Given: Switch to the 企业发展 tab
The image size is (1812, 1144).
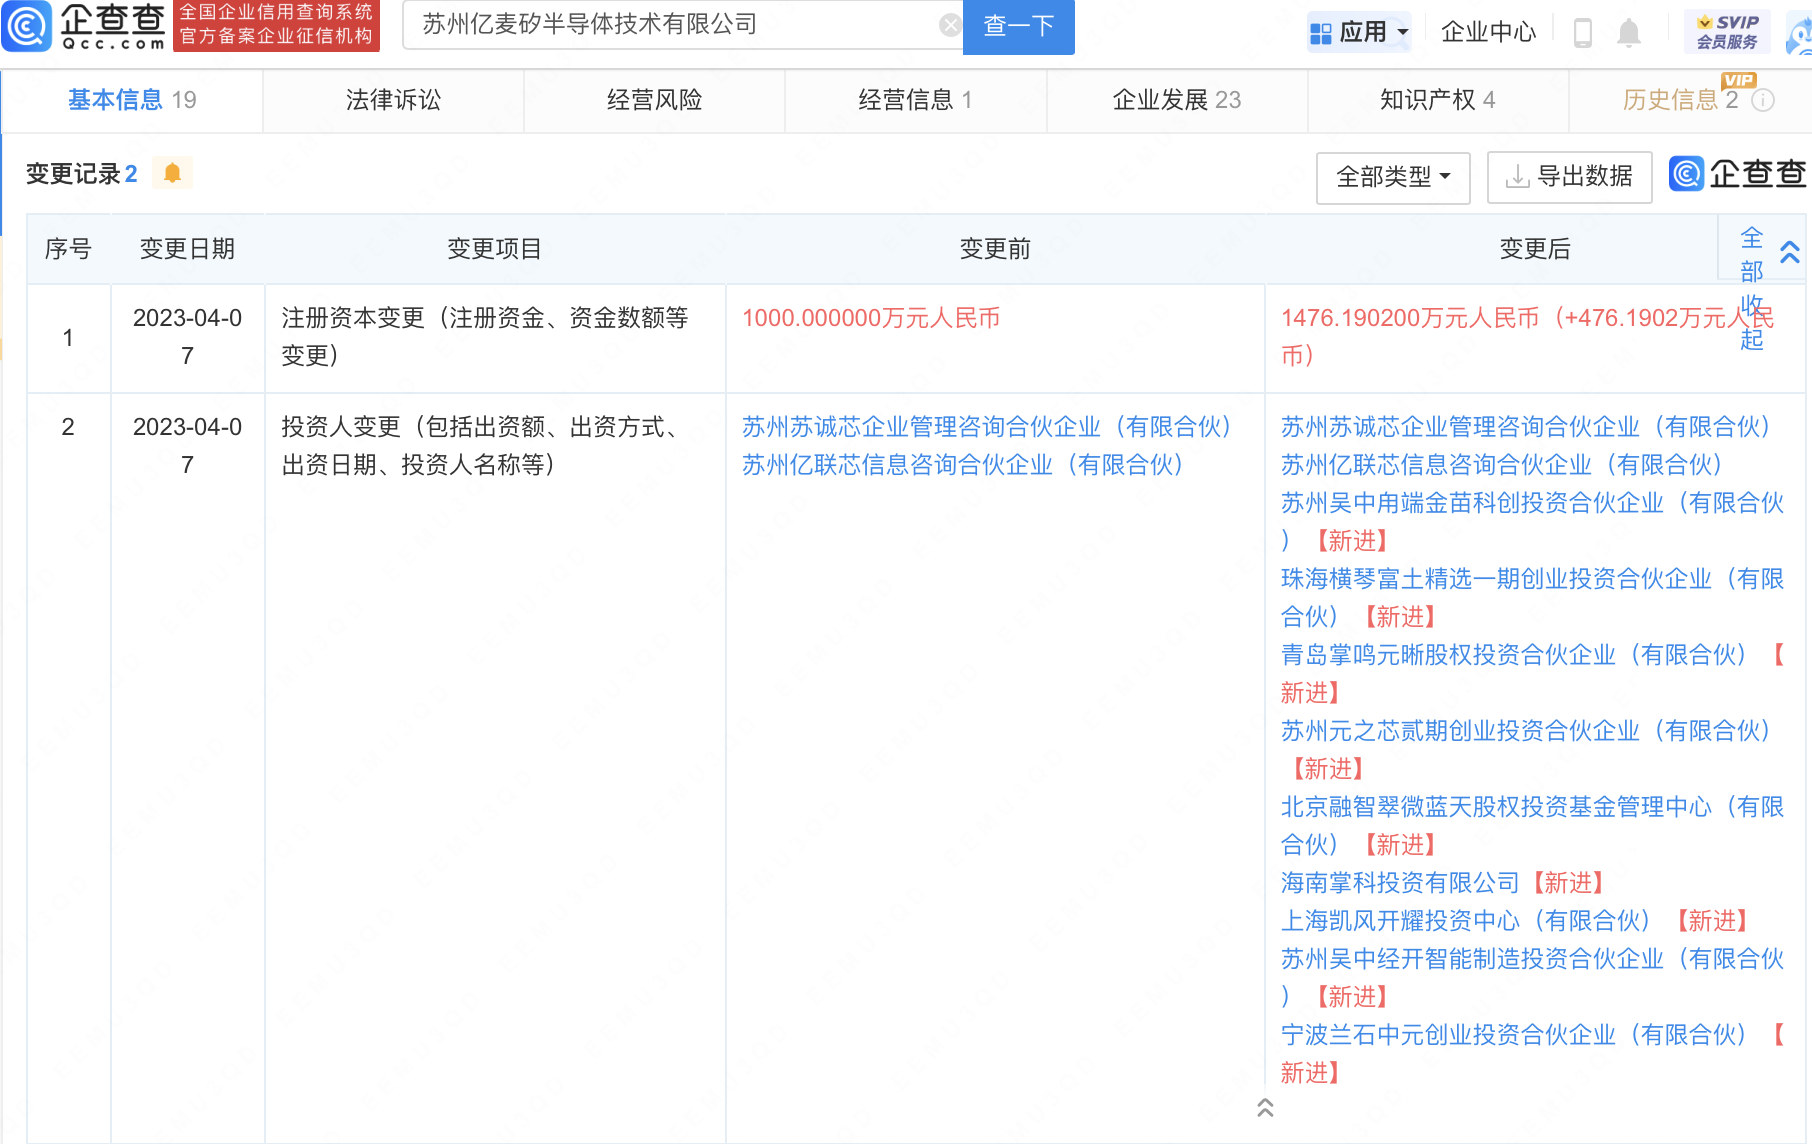Looking at the screenshot, I should point(1177,100).
